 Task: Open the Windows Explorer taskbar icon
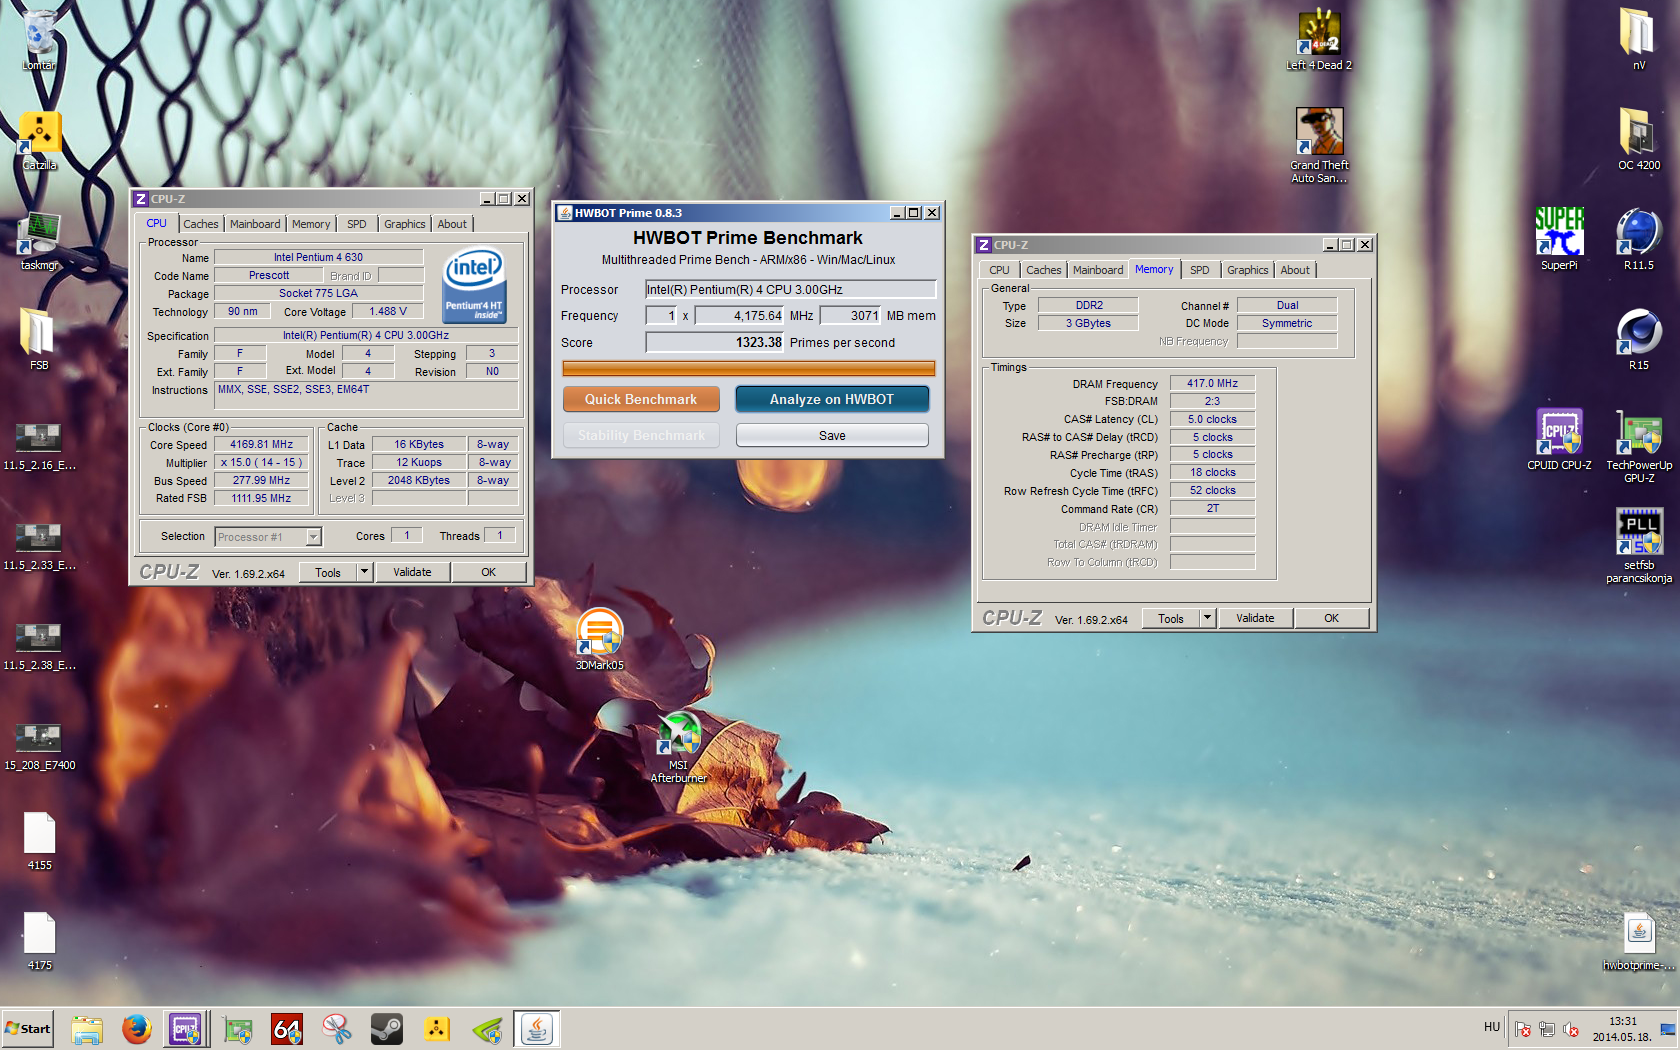tap(87, 1029)
